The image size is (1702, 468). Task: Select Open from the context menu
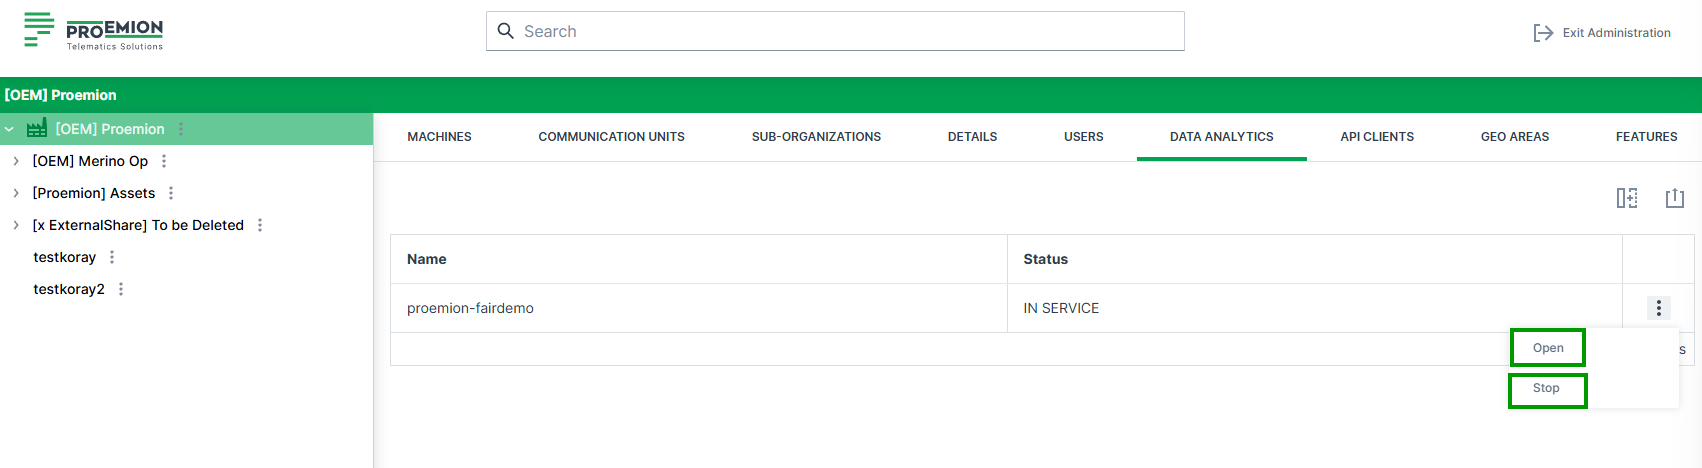(x=1547, y=348)
